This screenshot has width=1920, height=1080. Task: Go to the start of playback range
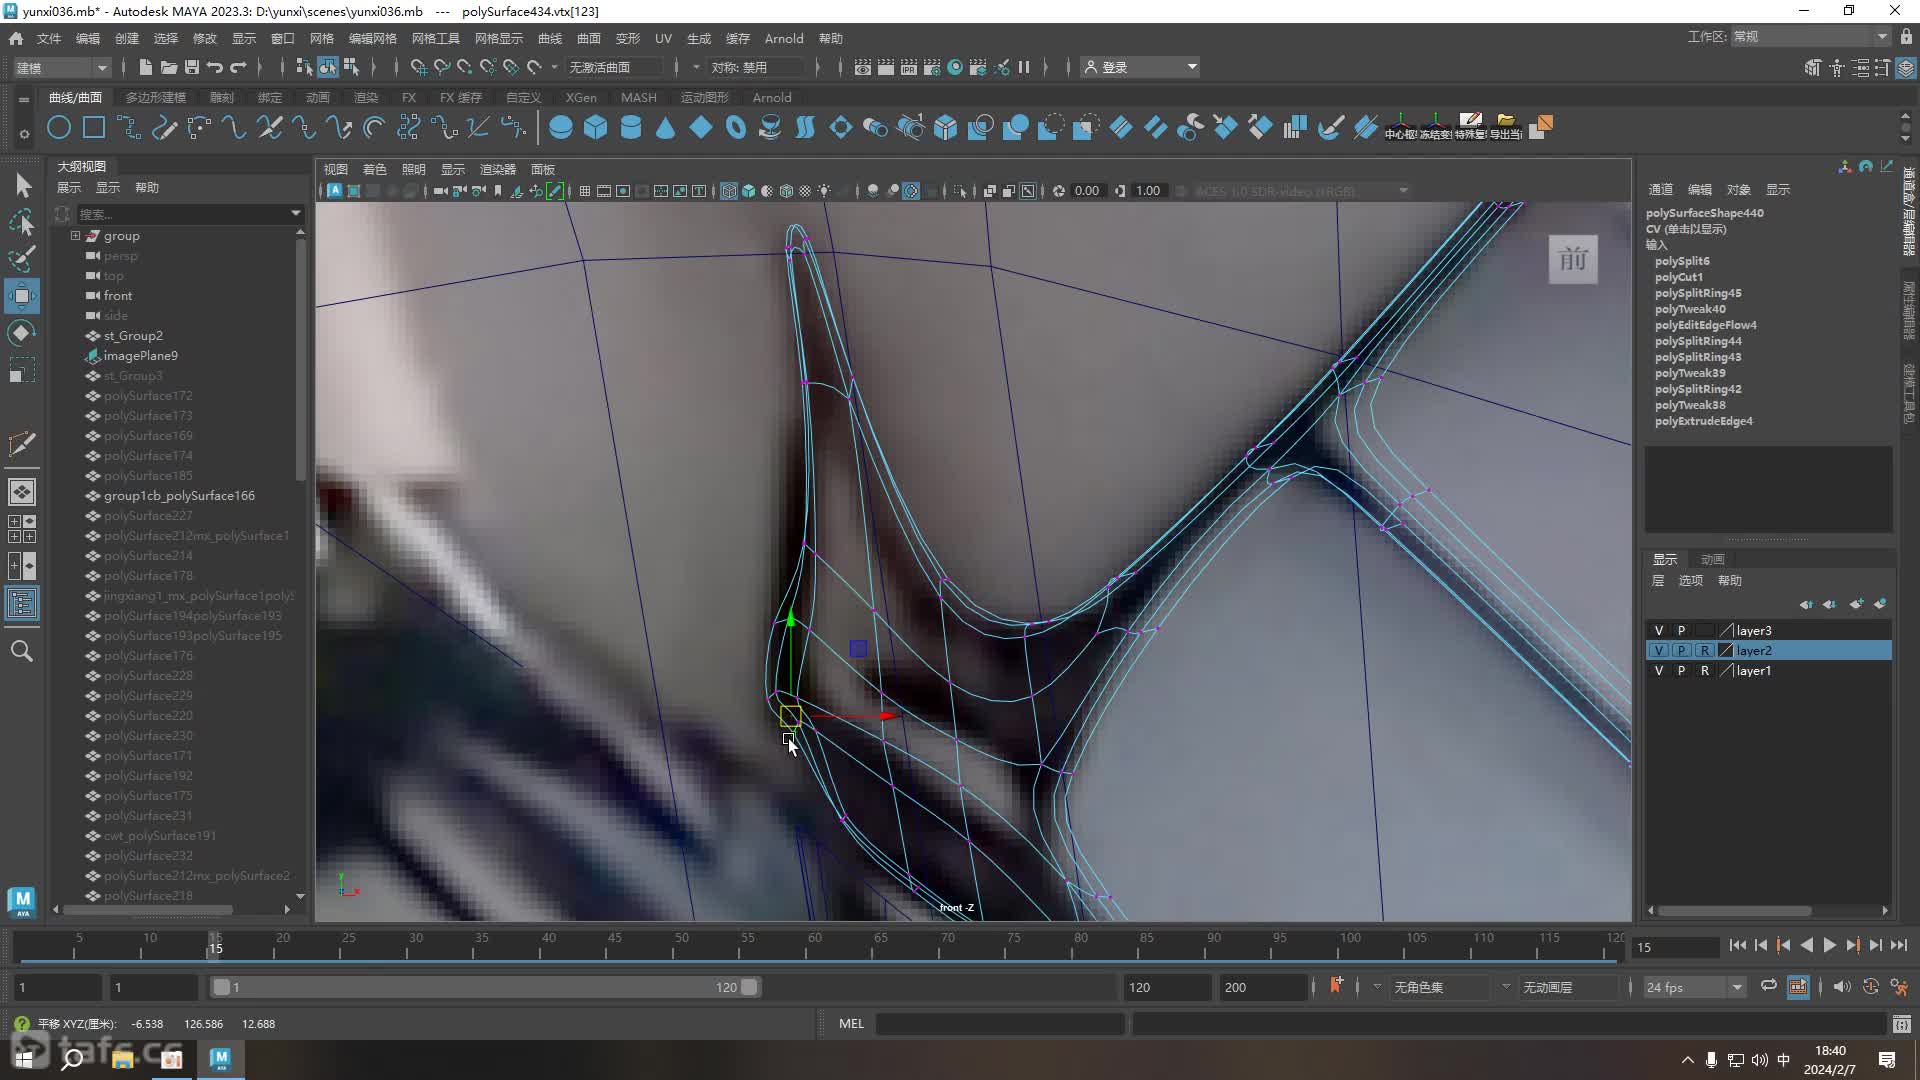(x=1737, y=945)
